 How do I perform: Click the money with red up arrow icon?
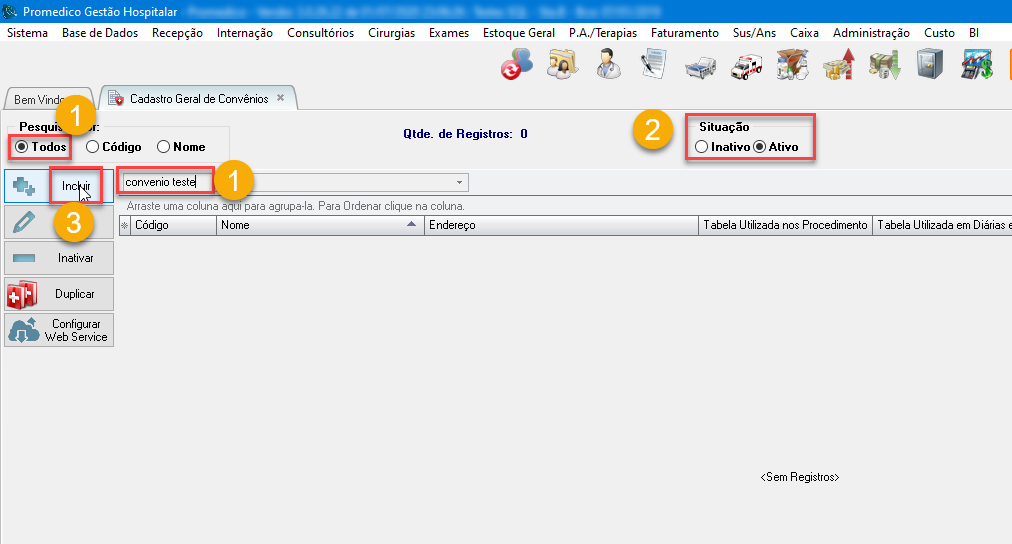[x=837, y=66]
